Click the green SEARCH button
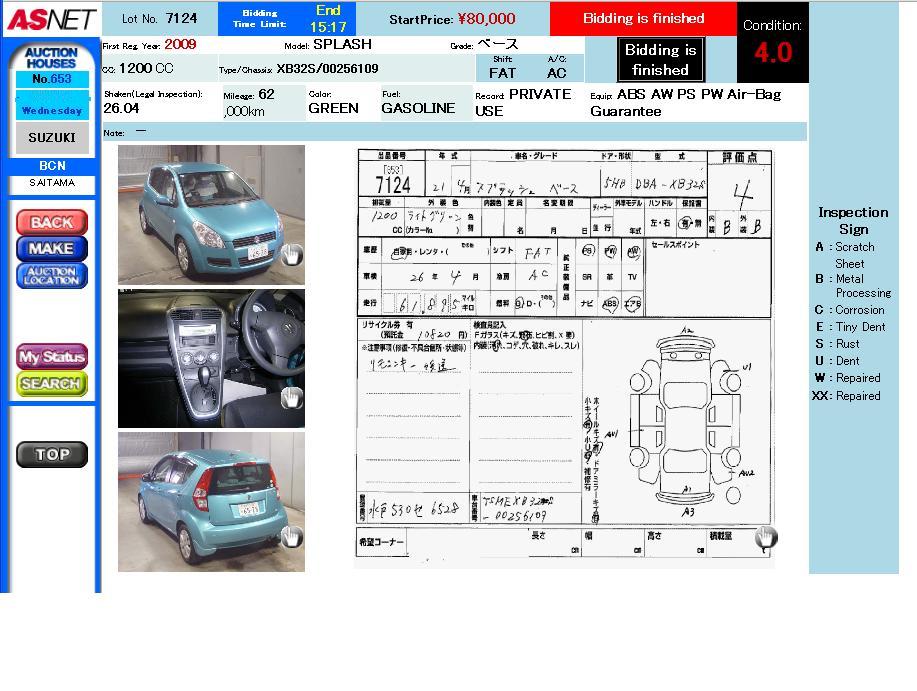 coord(52,383)
